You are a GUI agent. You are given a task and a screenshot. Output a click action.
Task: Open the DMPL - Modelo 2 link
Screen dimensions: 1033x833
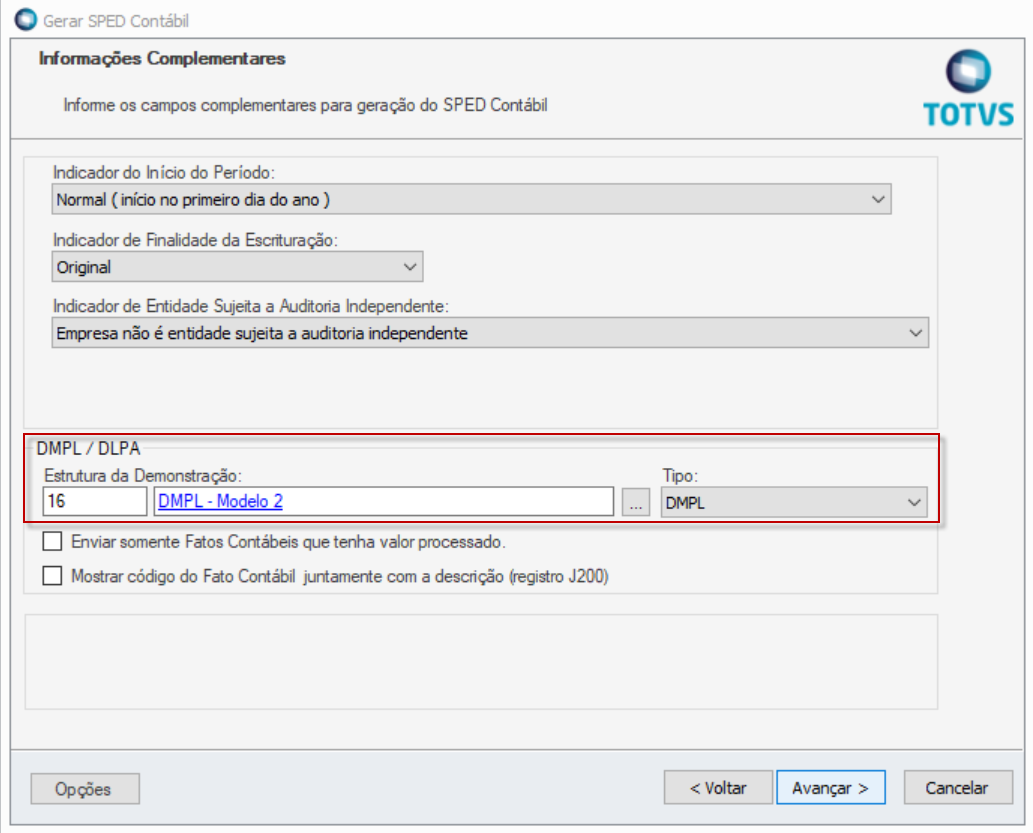pos(220,502)
